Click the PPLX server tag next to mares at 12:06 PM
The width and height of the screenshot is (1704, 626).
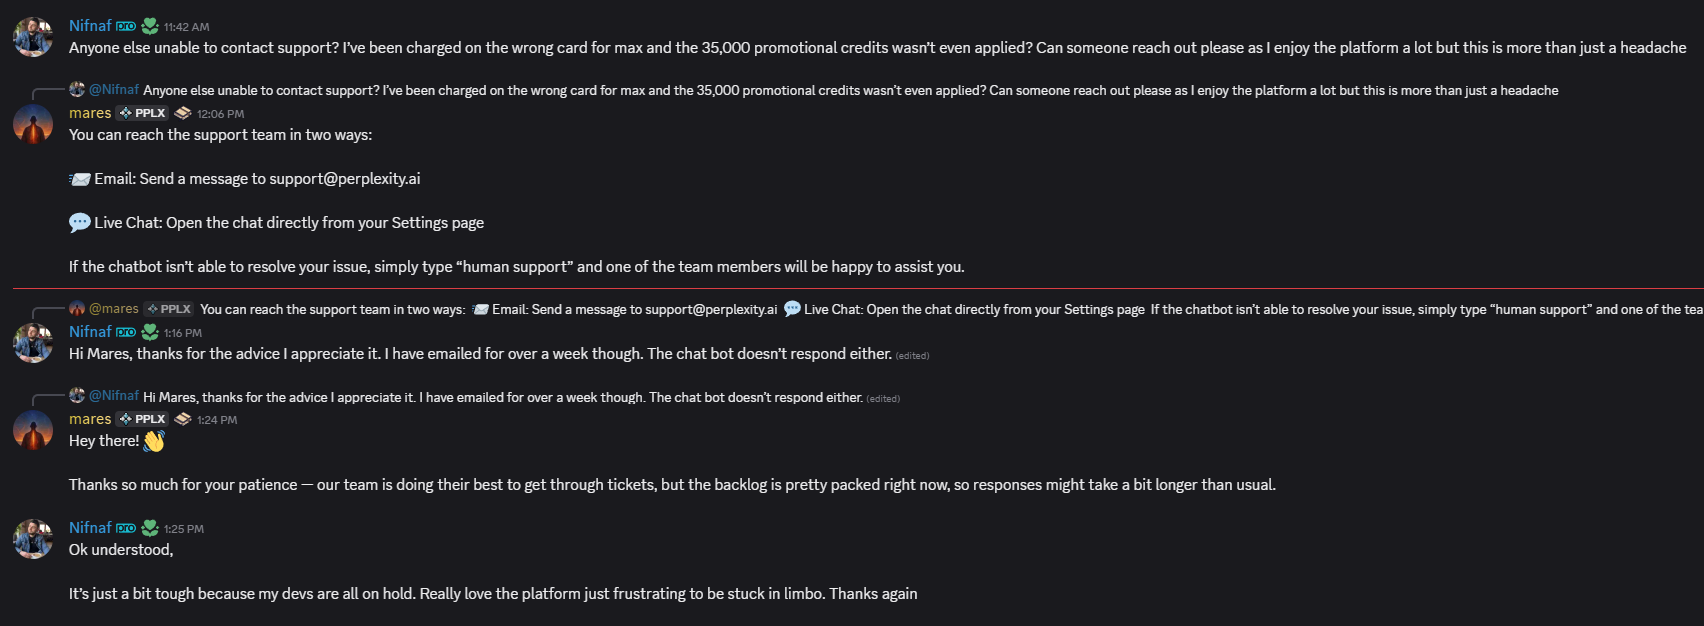tap(142, 113)
